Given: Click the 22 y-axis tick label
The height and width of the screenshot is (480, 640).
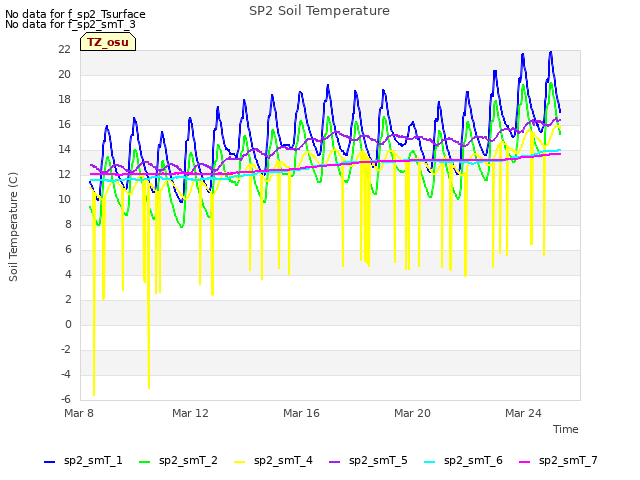Looking at the screenshot, I should click(x=64, y=49).
